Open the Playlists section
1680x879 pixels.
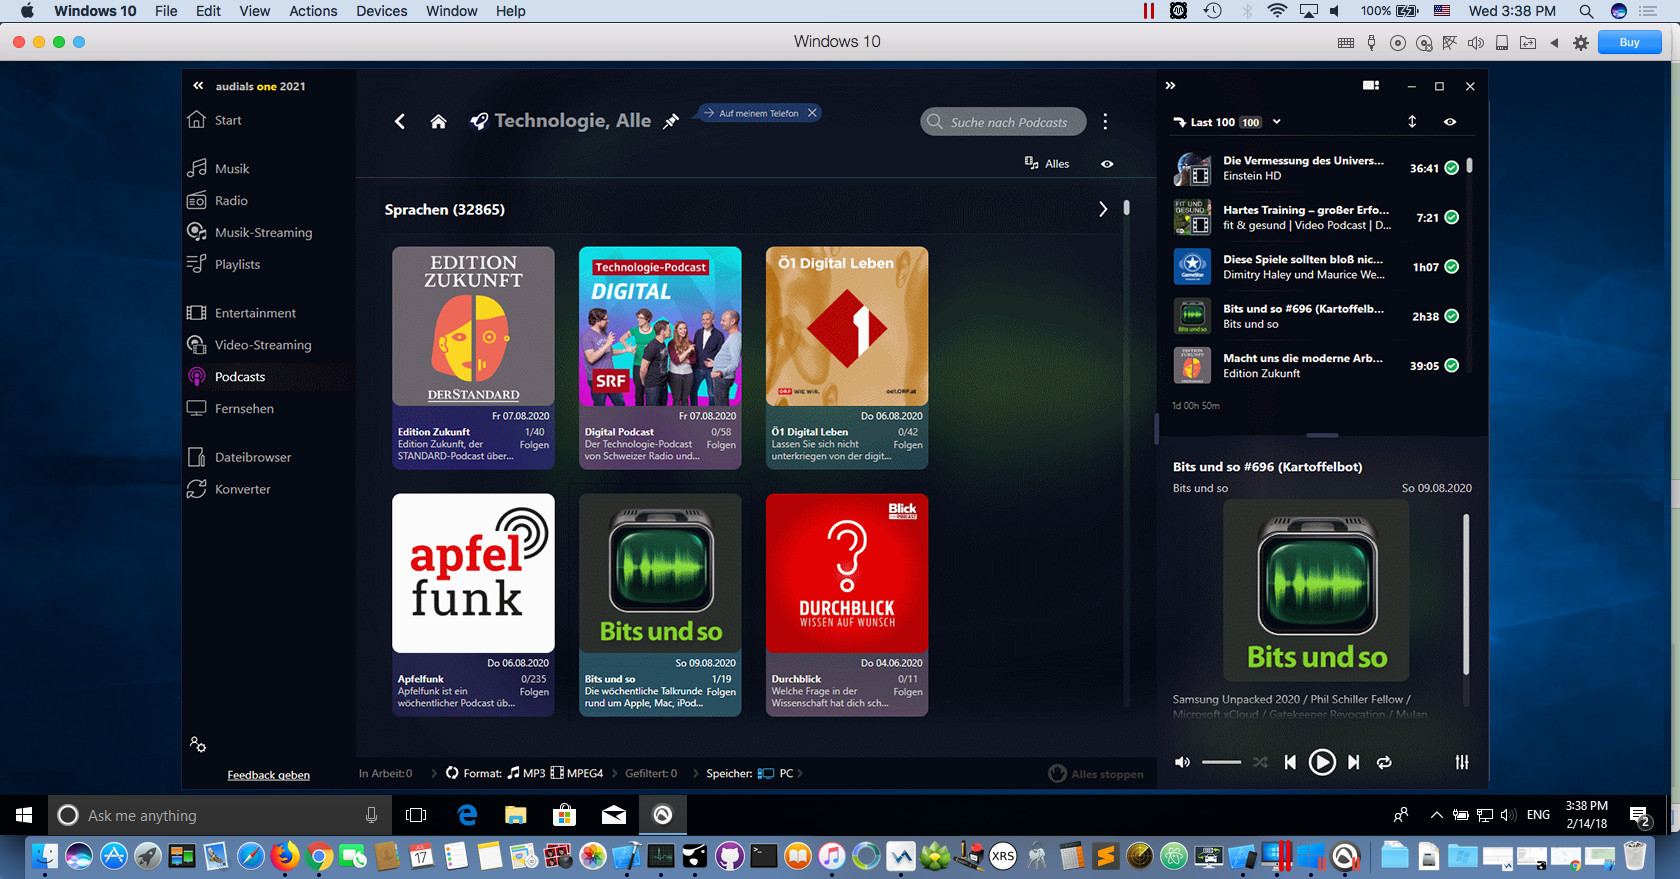click(236, 264)
